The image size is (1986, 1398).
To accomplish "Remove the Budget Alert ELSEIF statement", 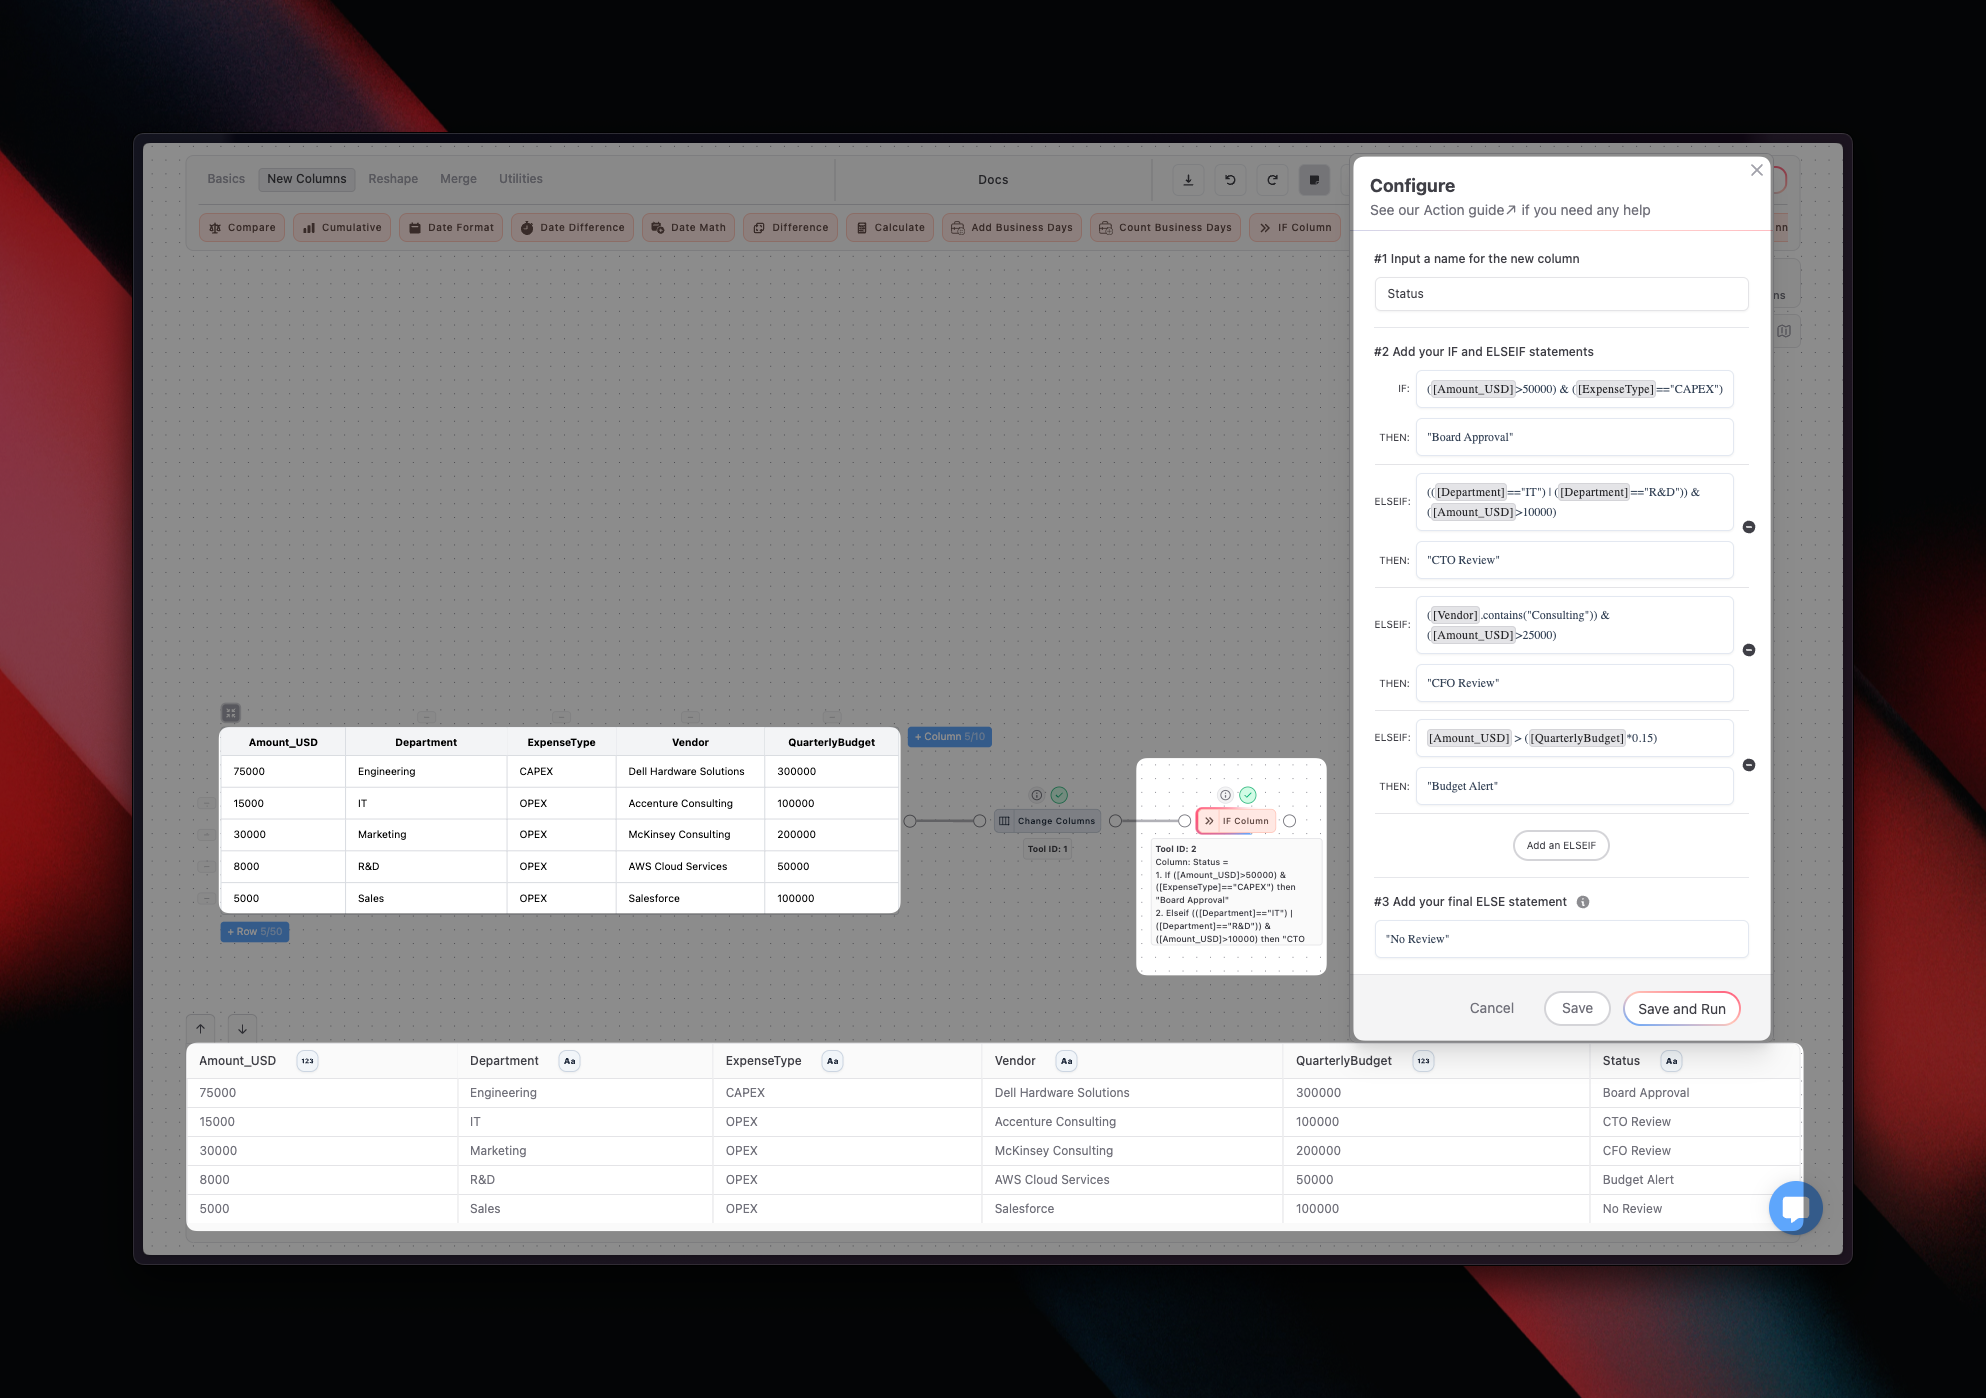I will pos(1749,765).
